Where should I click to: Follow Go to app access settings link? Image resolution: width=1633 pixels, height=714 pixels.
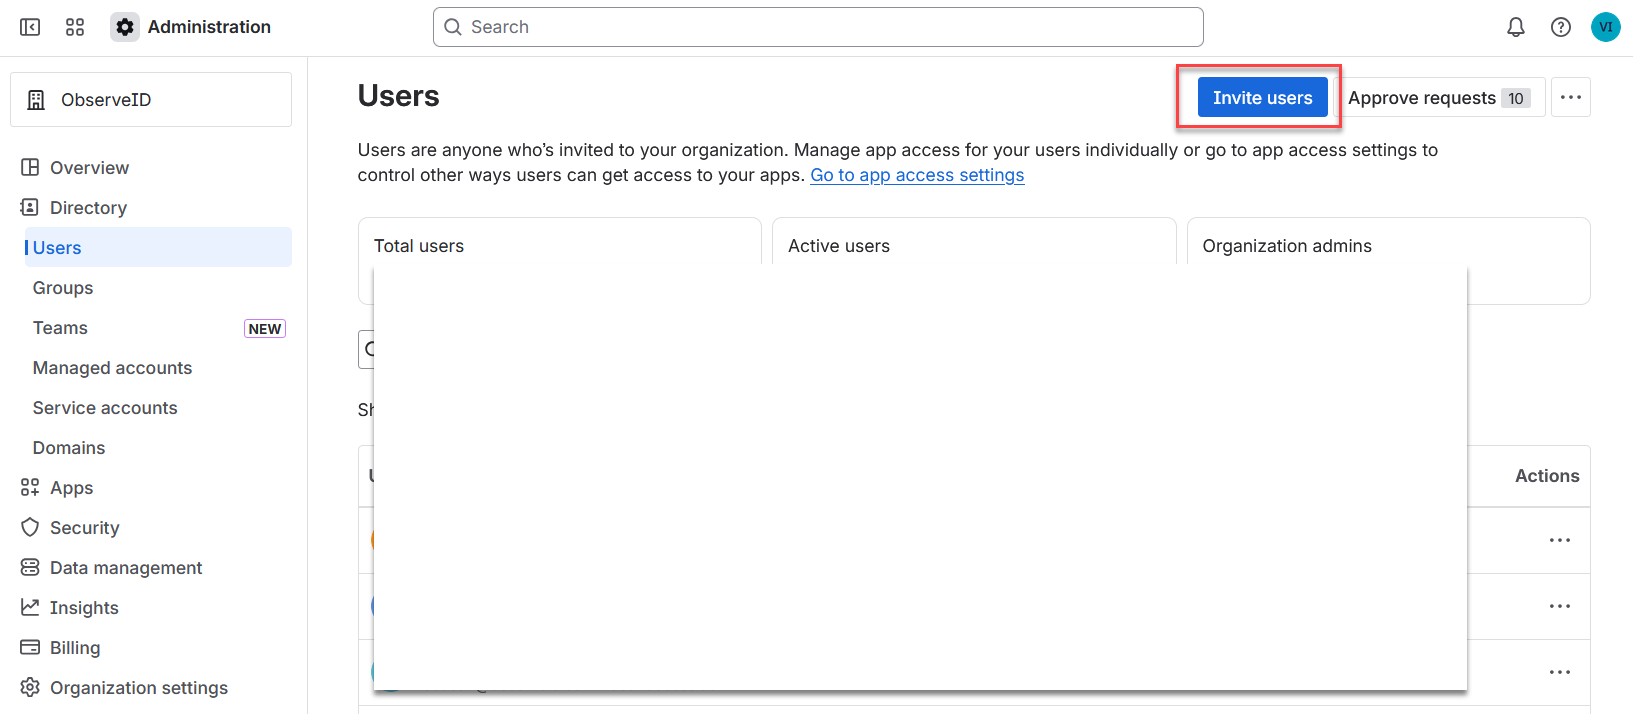click(917, 175)
